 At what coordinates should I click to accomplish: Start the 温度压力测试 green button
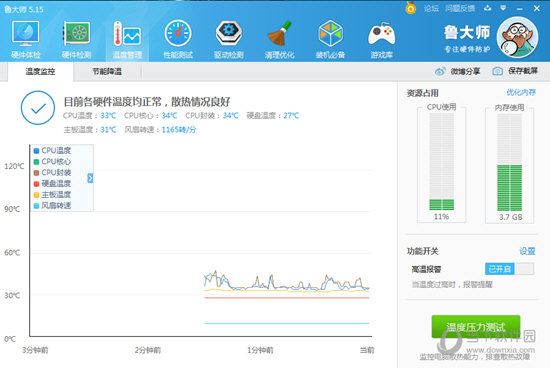pyautogui.click(x=476, y=327)
